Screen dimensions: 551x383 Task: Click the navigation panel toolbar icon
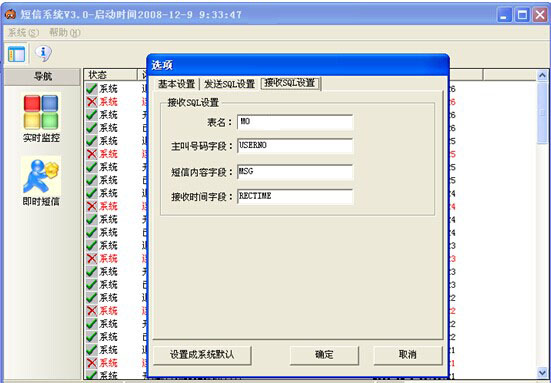click(17, 54)
